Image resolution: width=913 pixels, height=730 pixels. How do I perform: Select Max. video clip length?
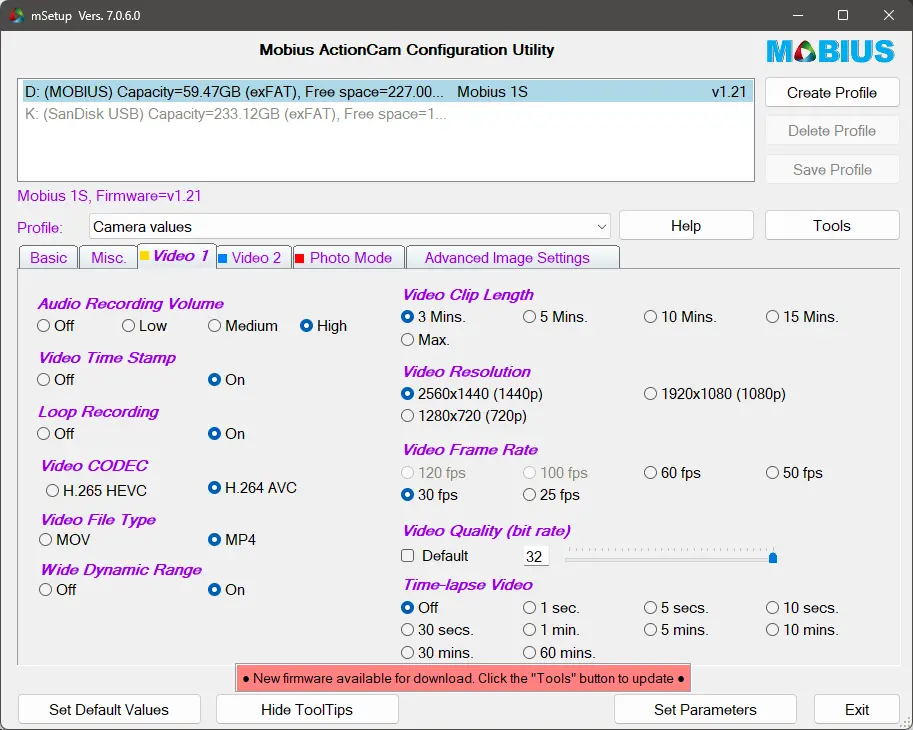(425, 340)
